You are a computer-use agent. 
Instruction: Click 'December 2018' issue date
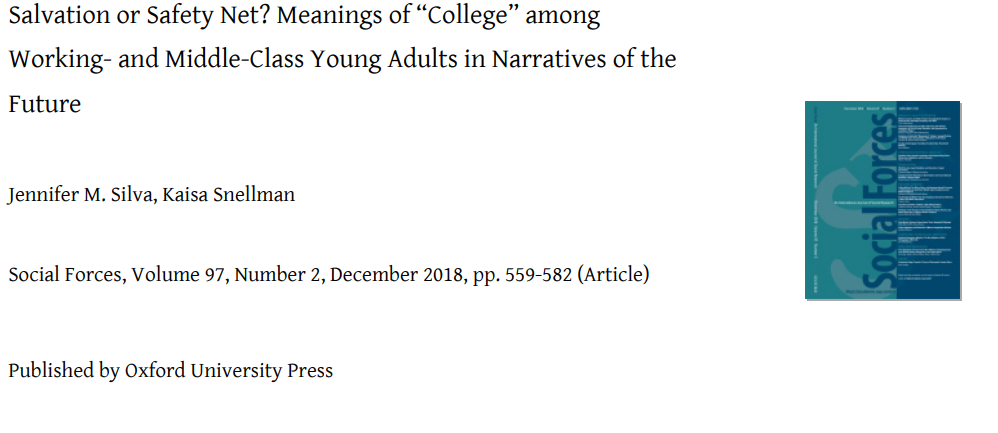coord(398,274)
